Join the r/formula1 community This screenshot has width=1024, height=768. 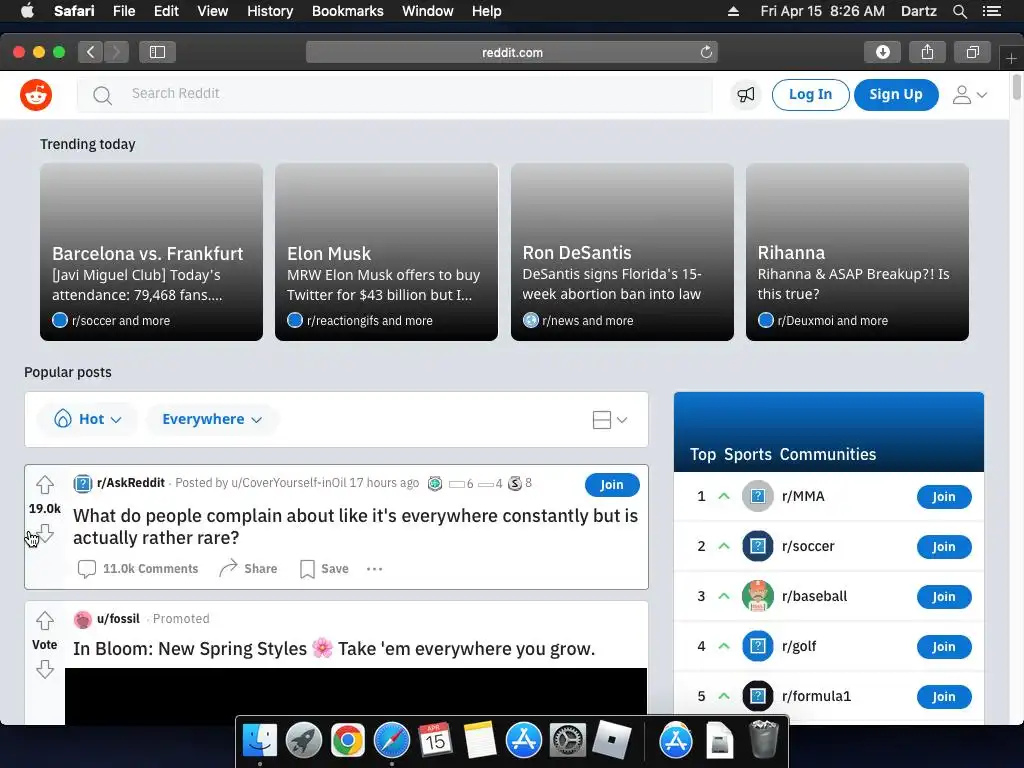944,697
